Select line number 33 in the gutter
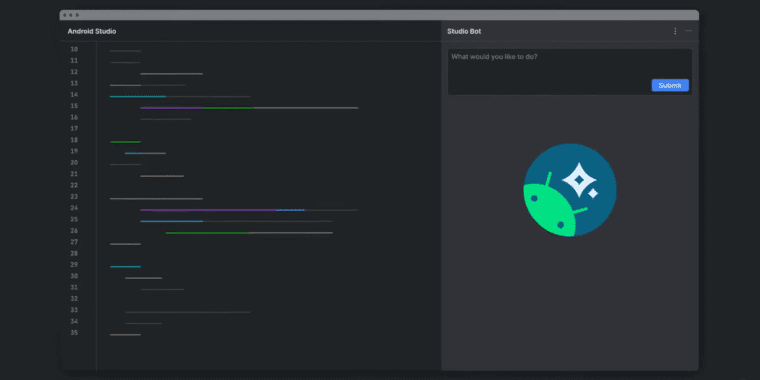Screen dimensions: 760x380 coord(74,310)
